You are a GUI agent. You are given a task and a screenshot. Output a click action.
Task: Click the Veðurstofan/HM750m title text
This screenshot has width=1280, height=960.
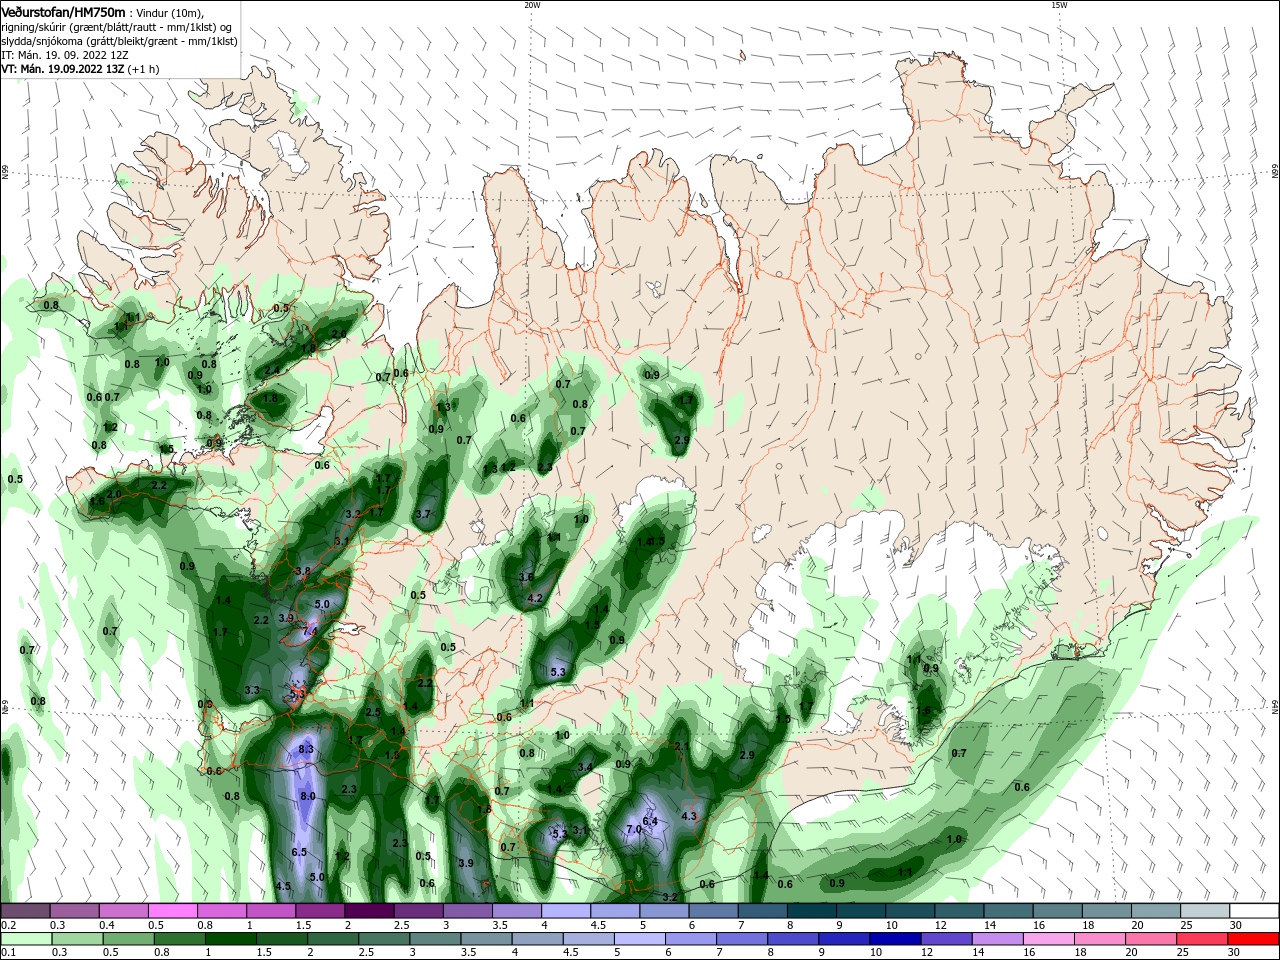(63, 11)
